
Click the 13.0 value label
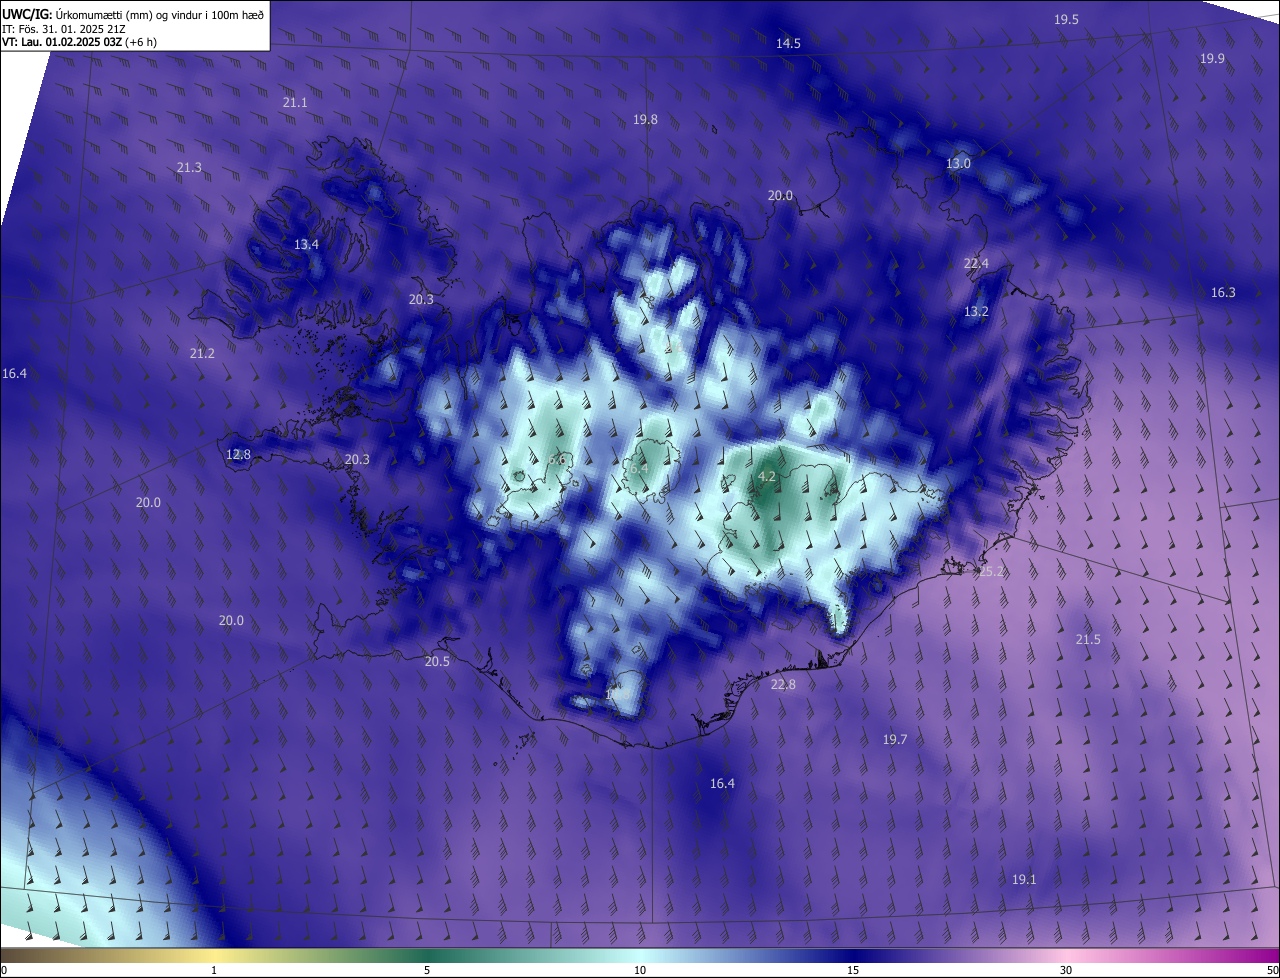(x=958, y=164)
